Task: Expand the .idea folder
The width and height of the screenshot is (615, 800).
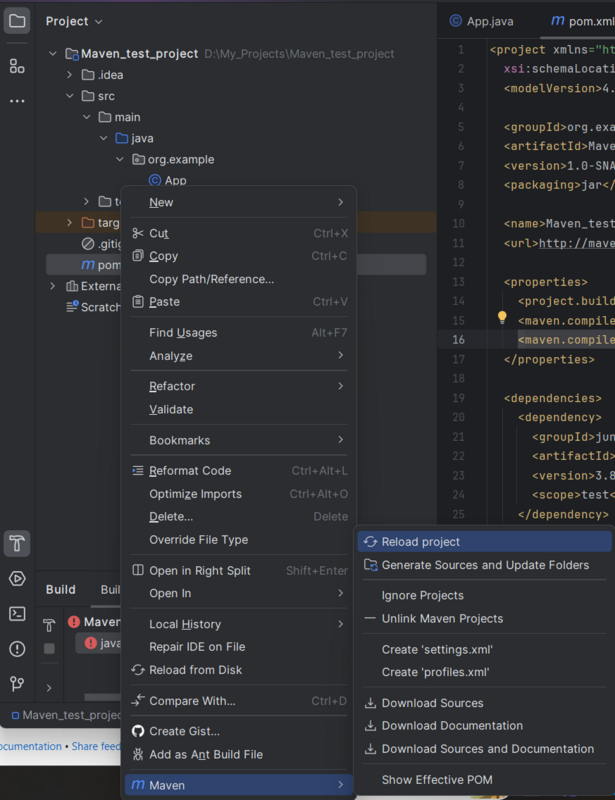Action: coord(69,75)
